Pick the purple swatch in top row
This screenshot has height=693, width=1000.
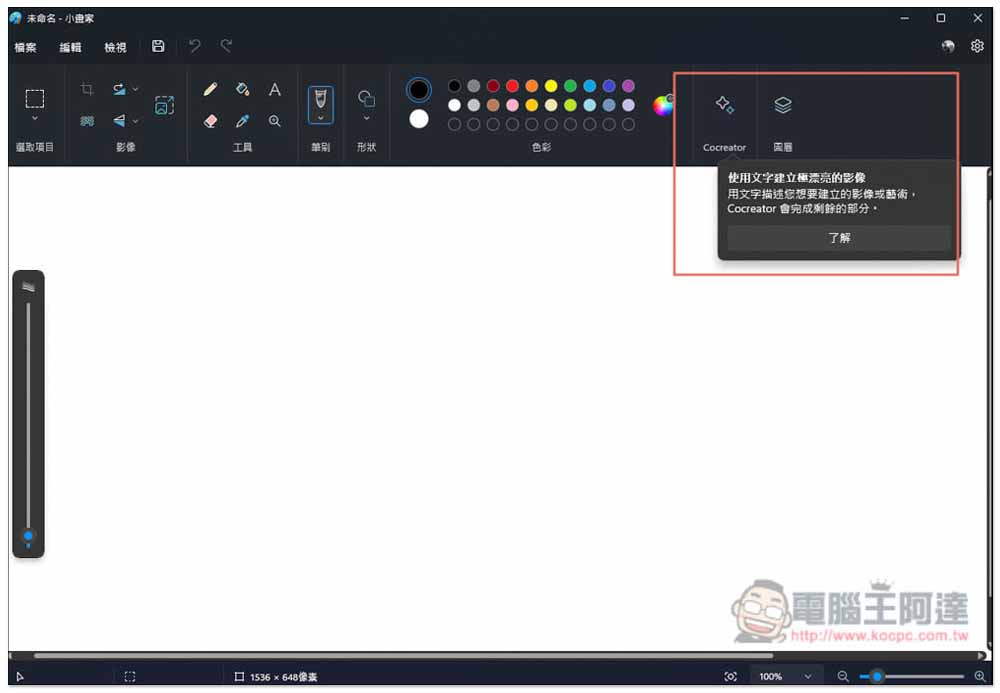[x=628, y=86]
